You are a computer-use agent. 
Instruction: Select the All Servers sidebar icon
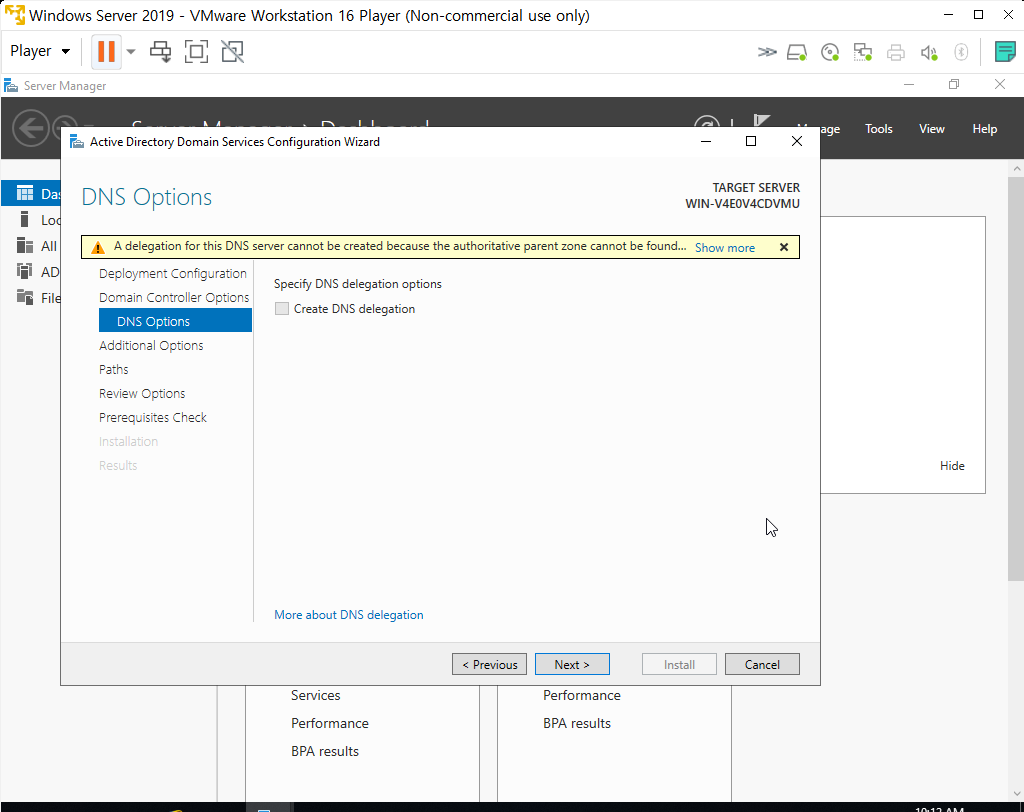pyautogui.click(x=25, y=246)
